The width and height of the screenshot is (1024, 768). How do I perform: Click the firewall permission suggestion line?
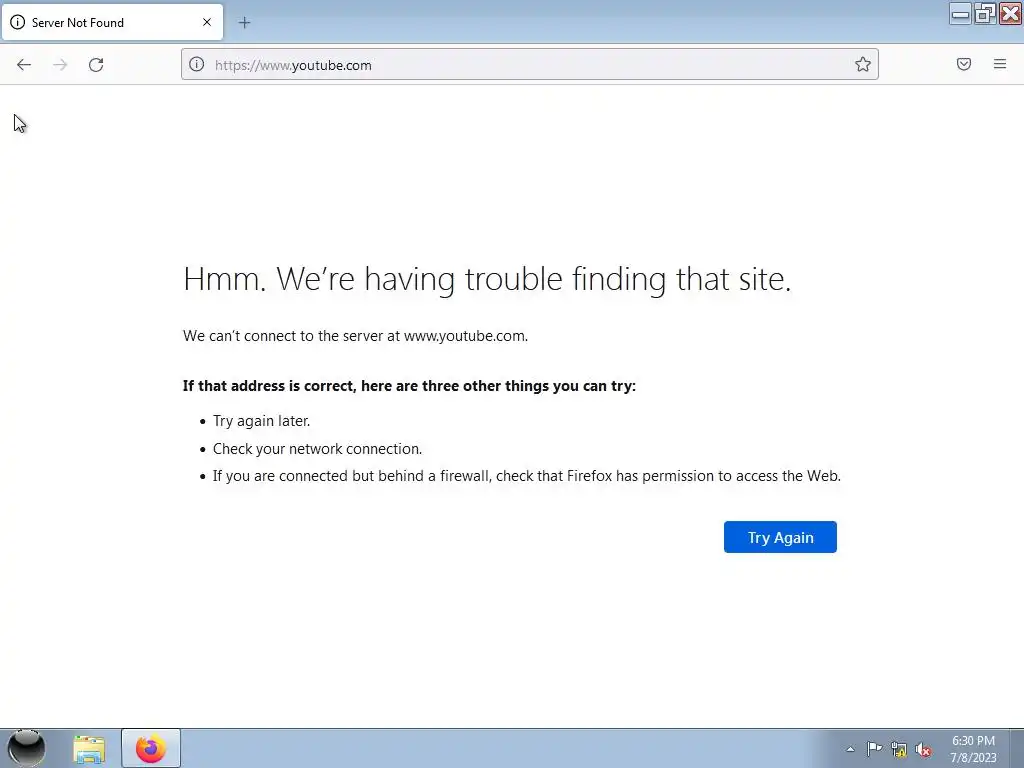coord(526,476)
